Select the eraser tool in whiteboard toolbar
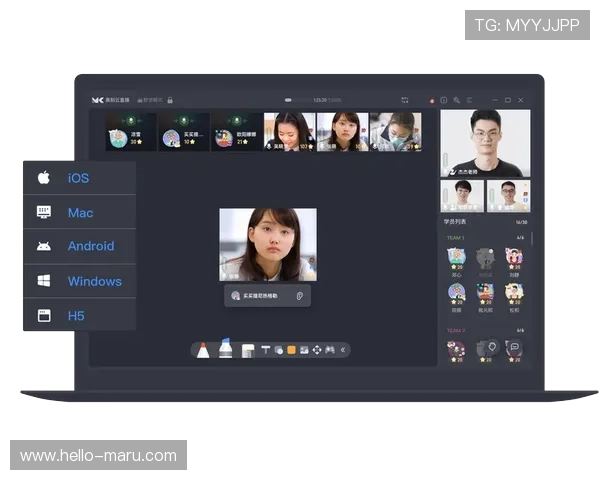Screen dimensions: 600x480 click(x=248, y=351)
